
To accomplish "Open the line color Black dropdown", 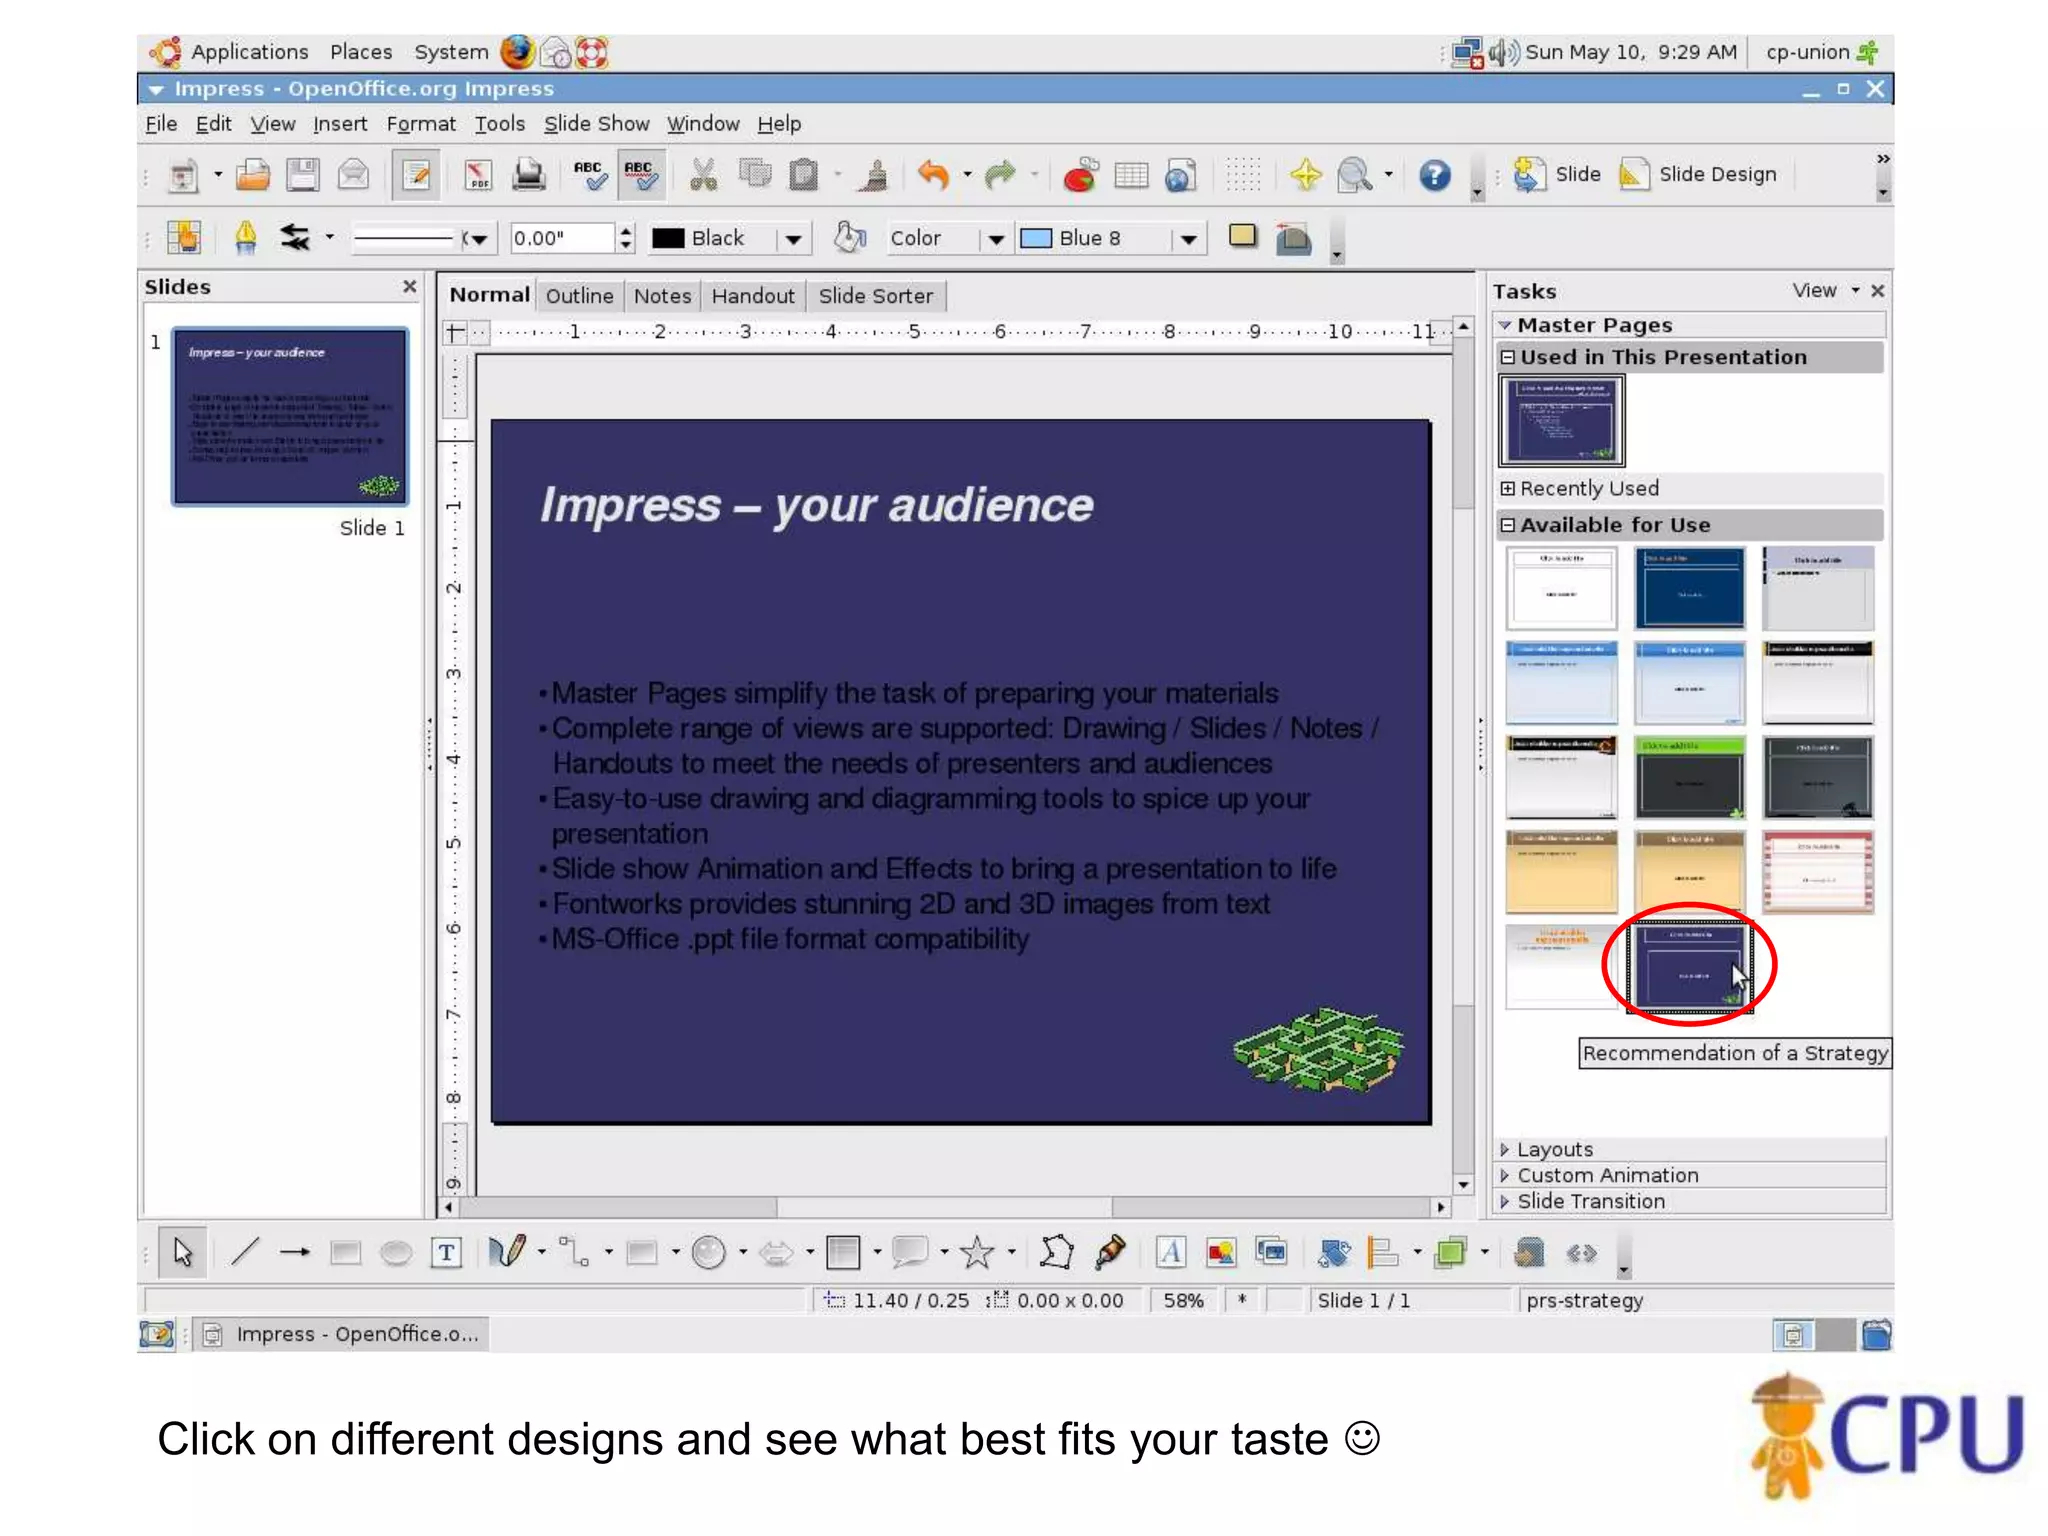I will 793,239.
